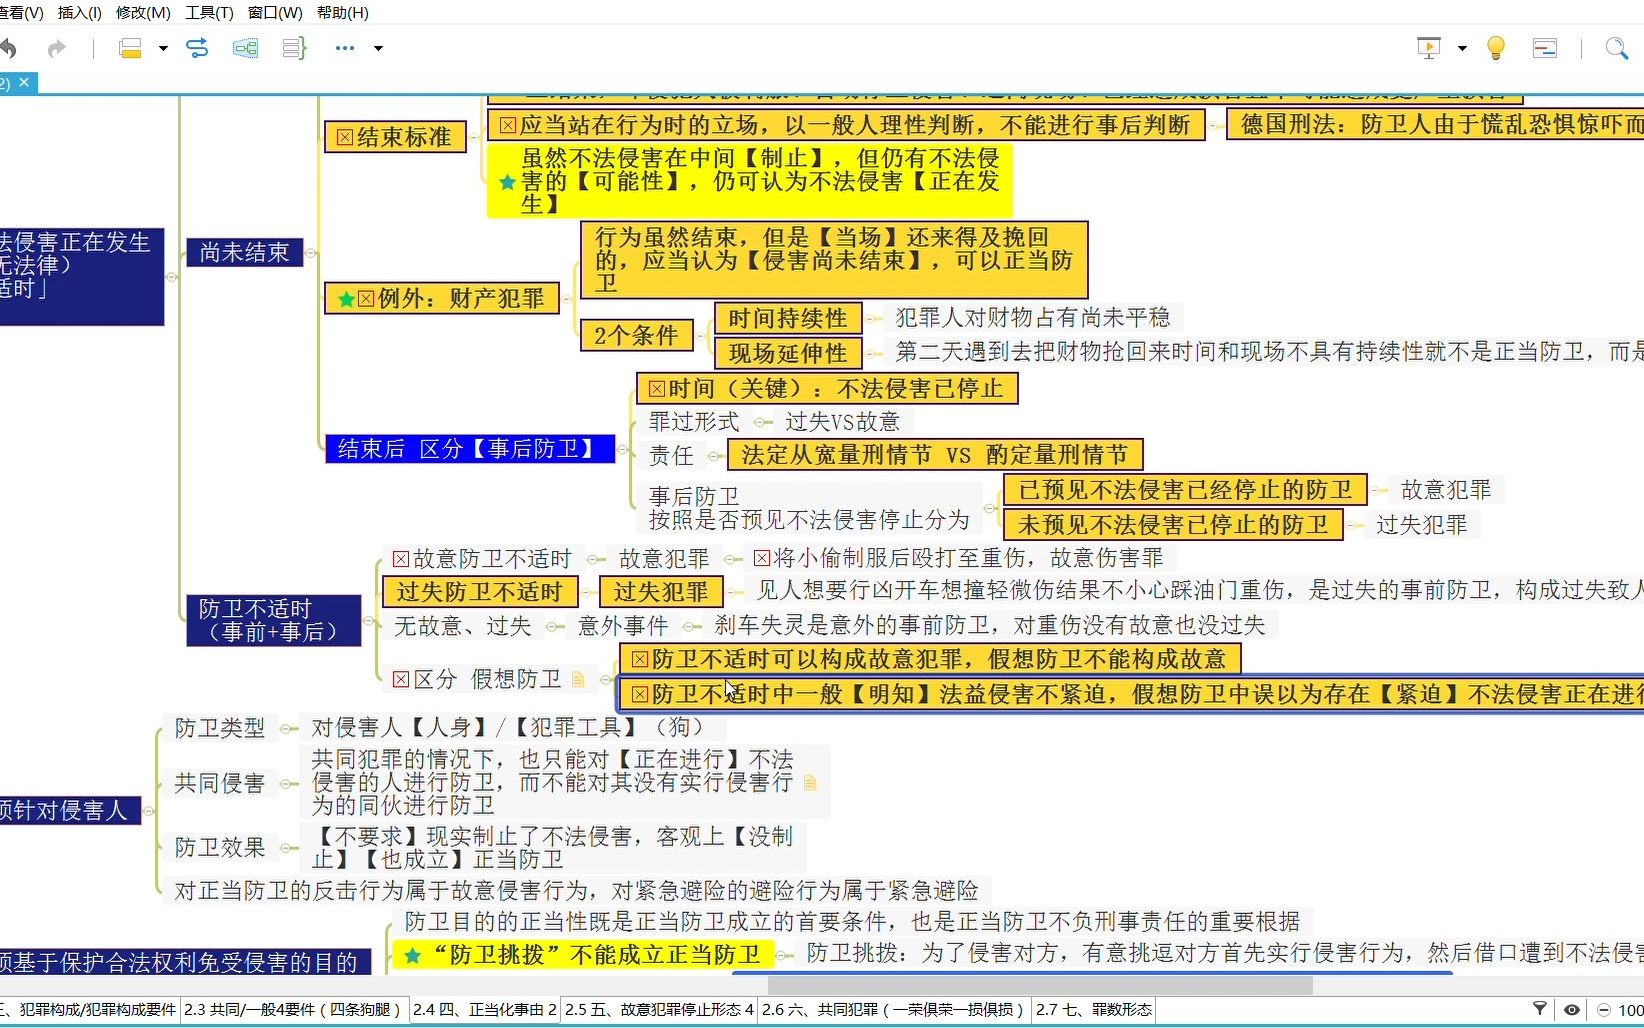
Task: Select the 现场延伸性 topic
Action: tap(788, 353)
